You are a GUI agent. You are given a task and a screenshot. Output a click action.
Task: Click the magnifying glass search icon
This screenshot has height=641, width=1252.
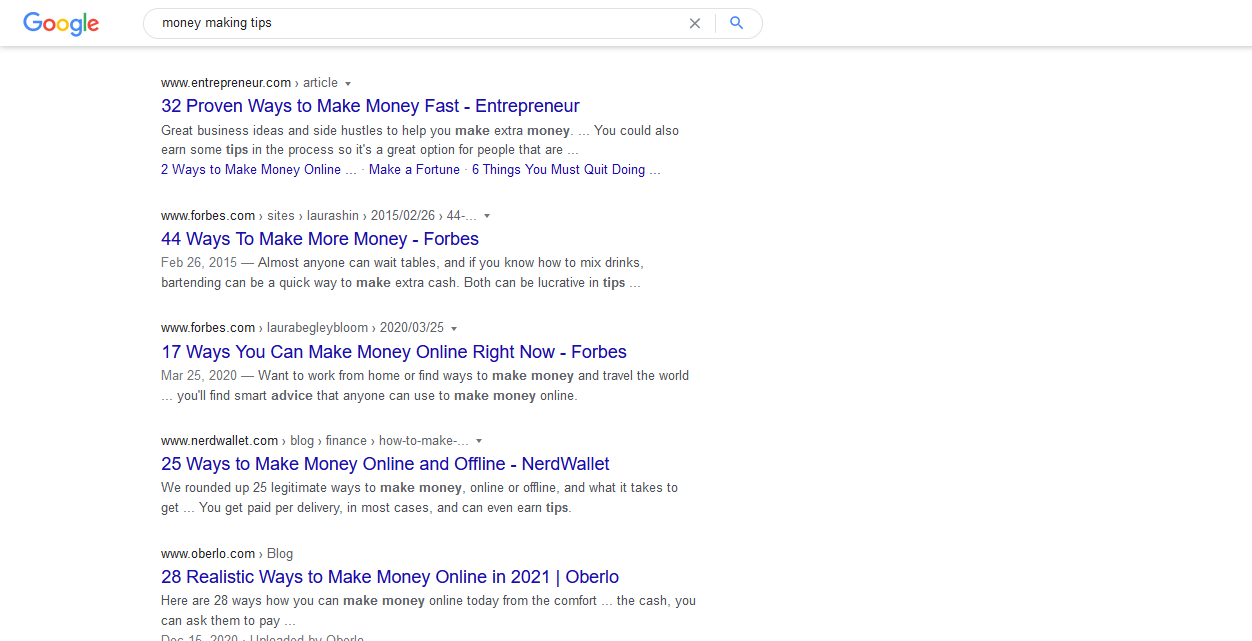tap(737, 23)
